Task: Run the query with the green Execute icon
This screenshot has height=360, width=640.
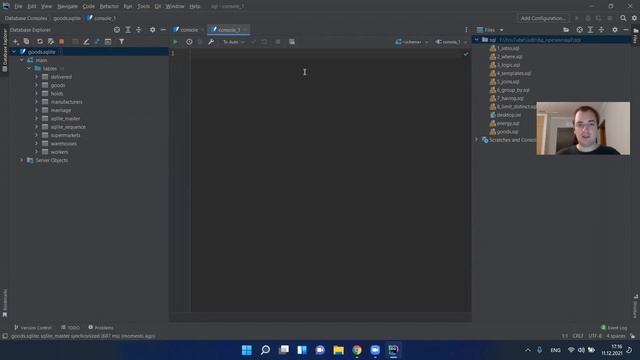Action: point(175,42)
